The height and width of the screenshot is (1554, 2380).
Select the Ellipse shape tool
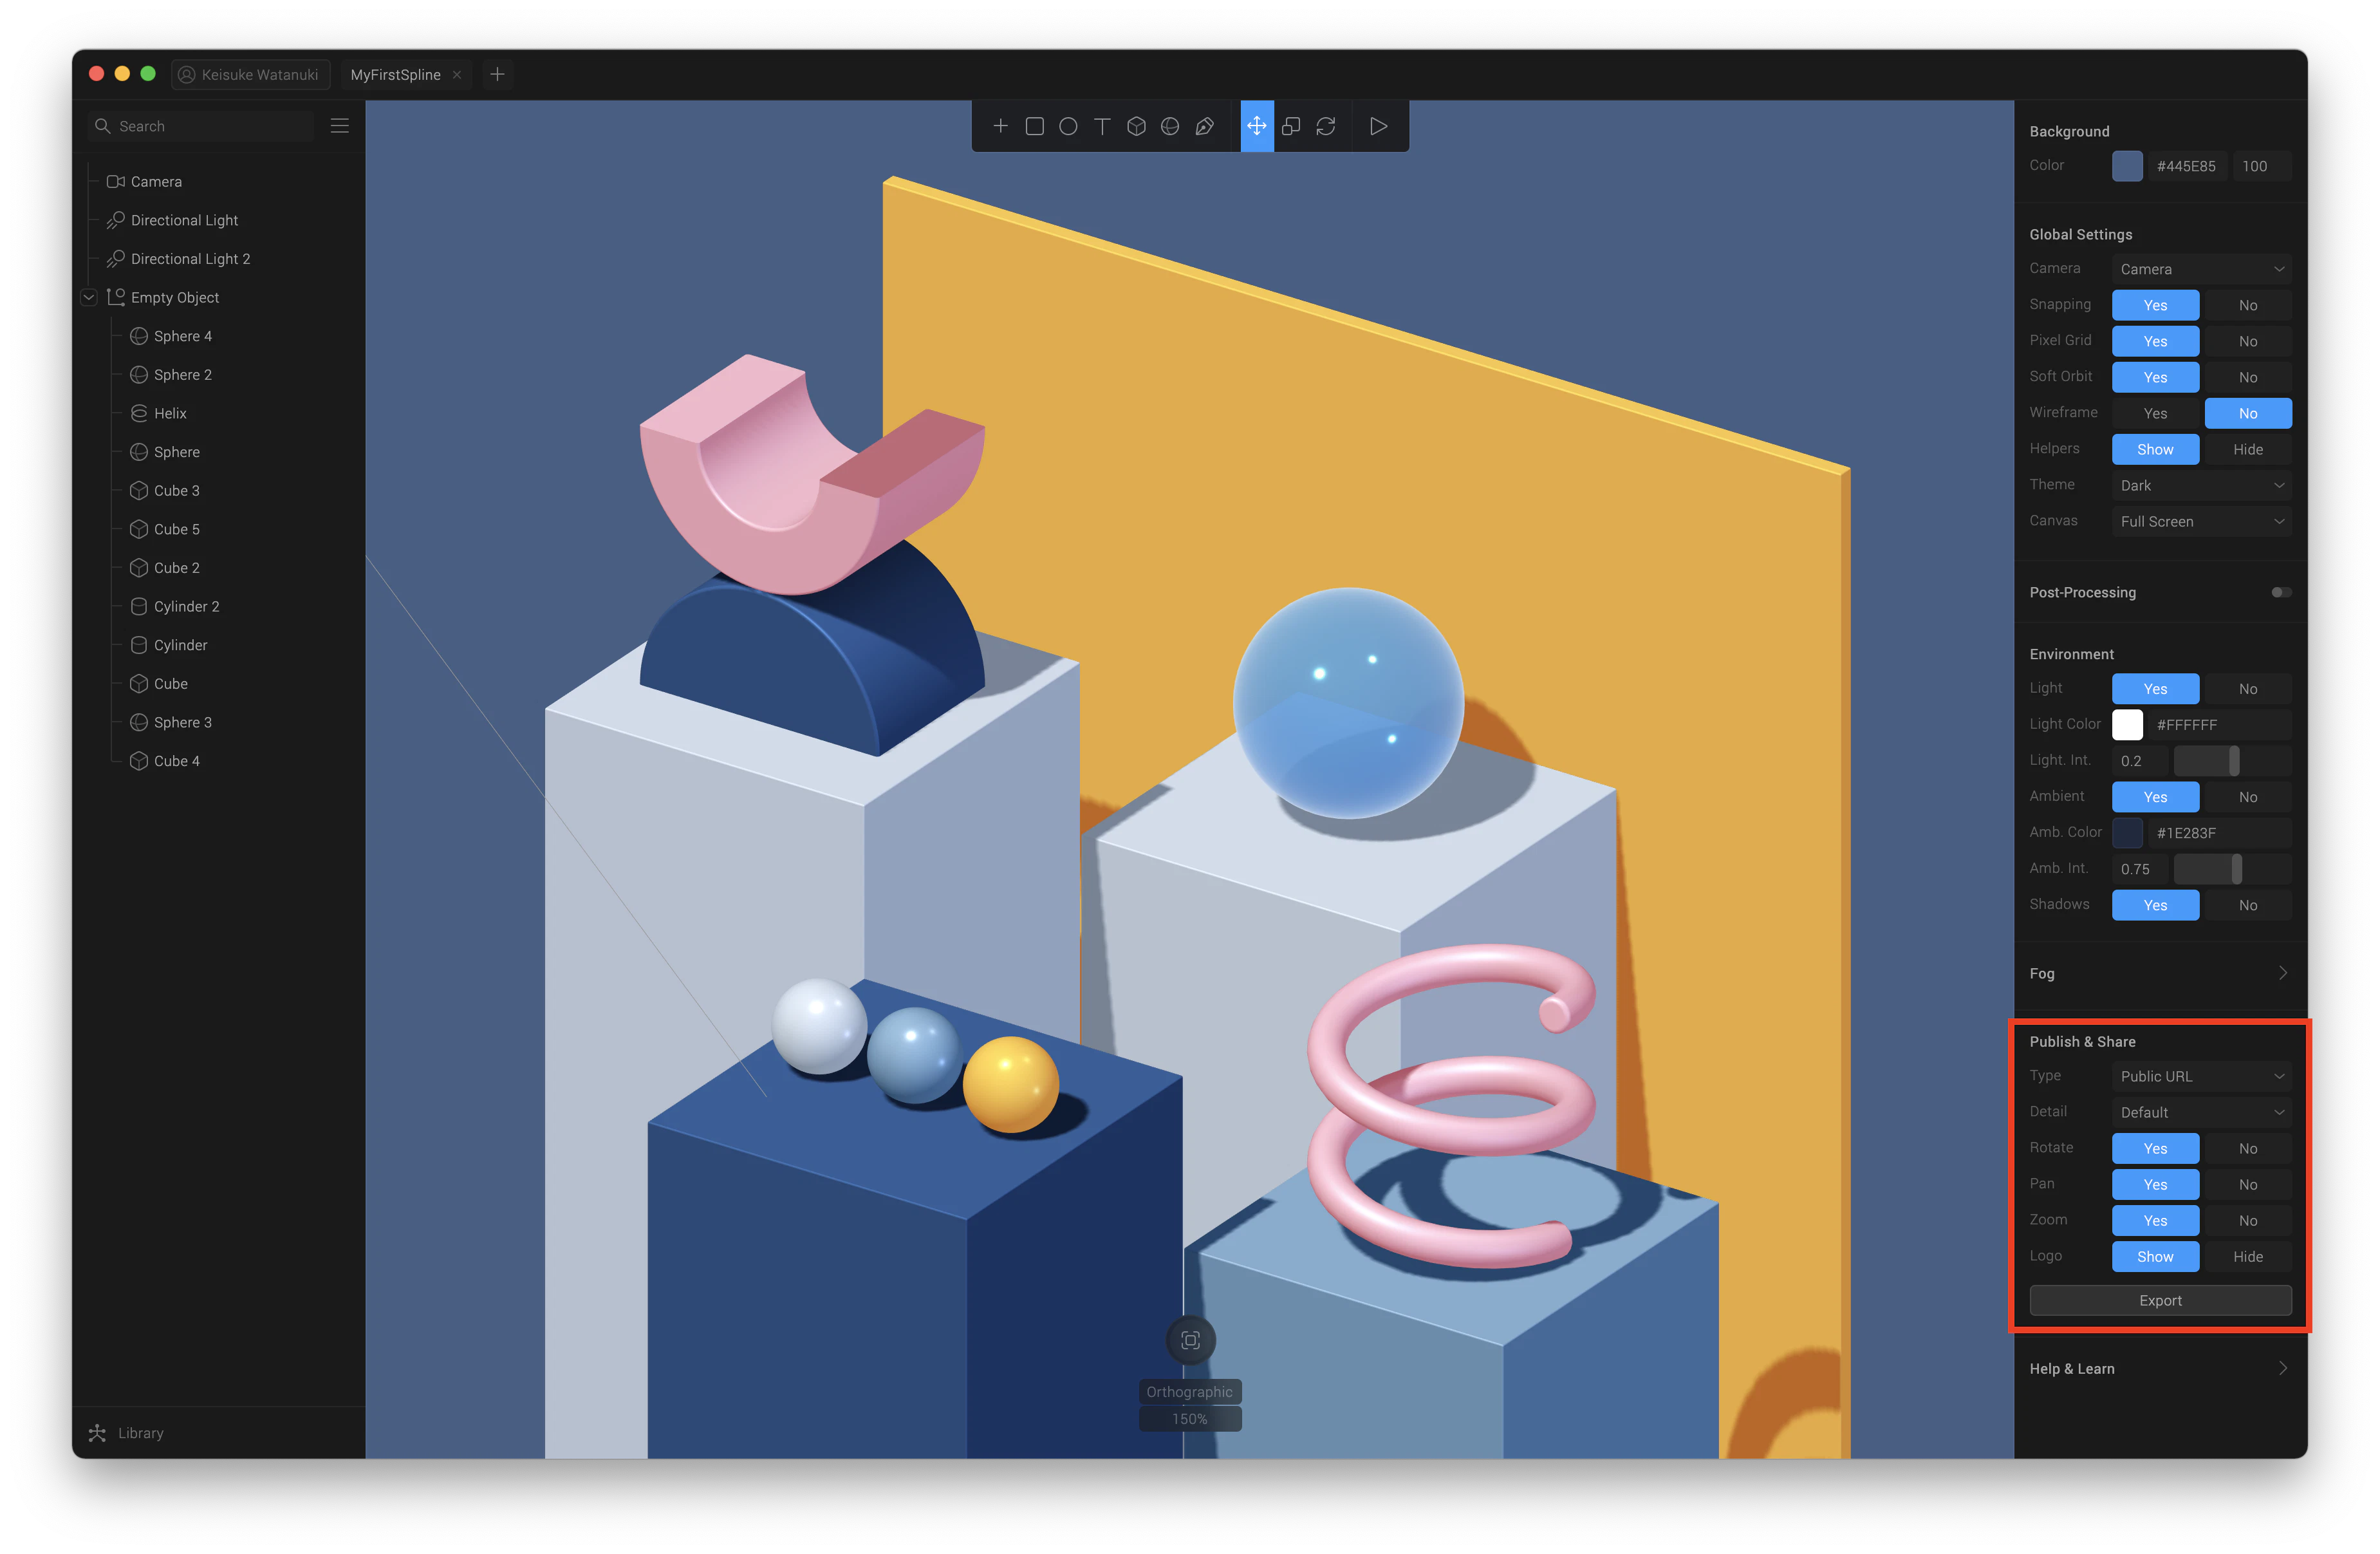pyautogui.click(x=1068, y=126)
